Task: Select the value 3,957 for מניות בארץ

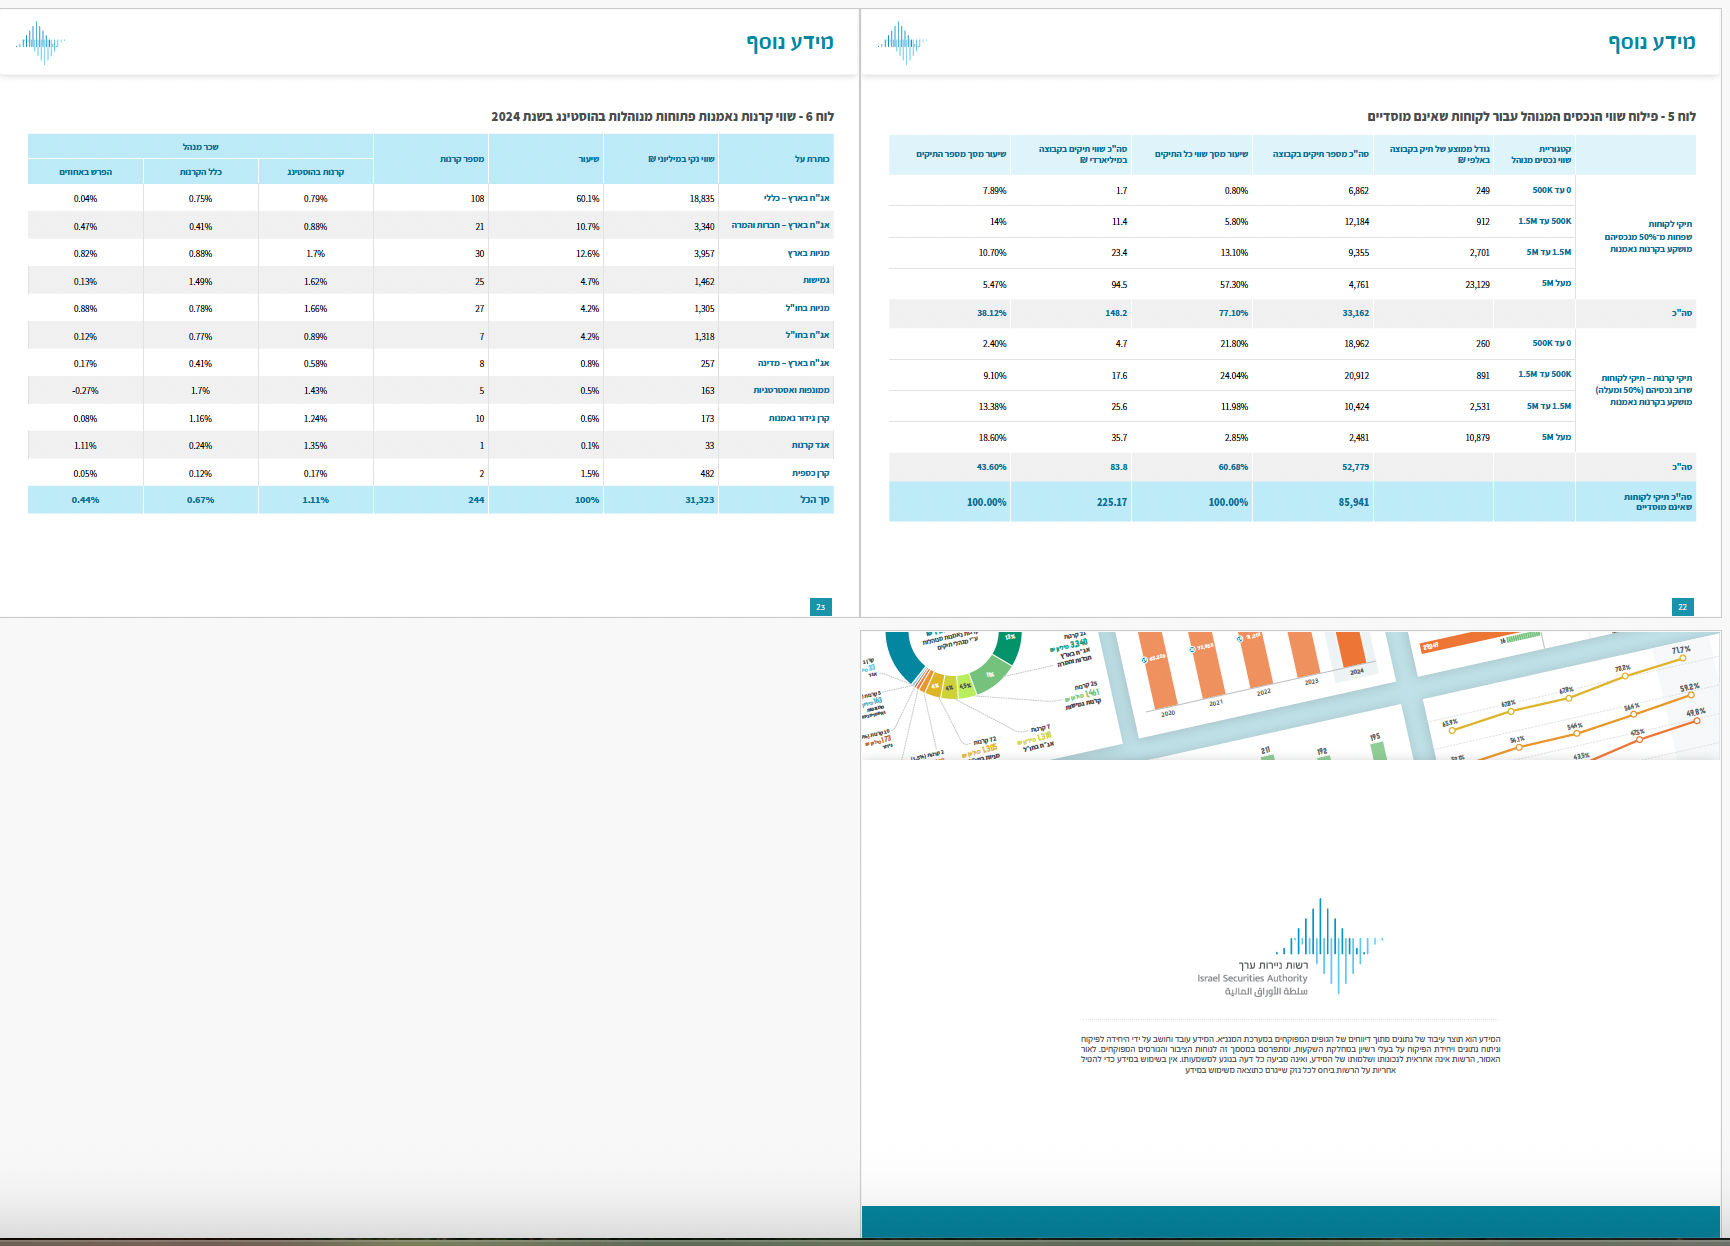Action: [x=704, y=254]
